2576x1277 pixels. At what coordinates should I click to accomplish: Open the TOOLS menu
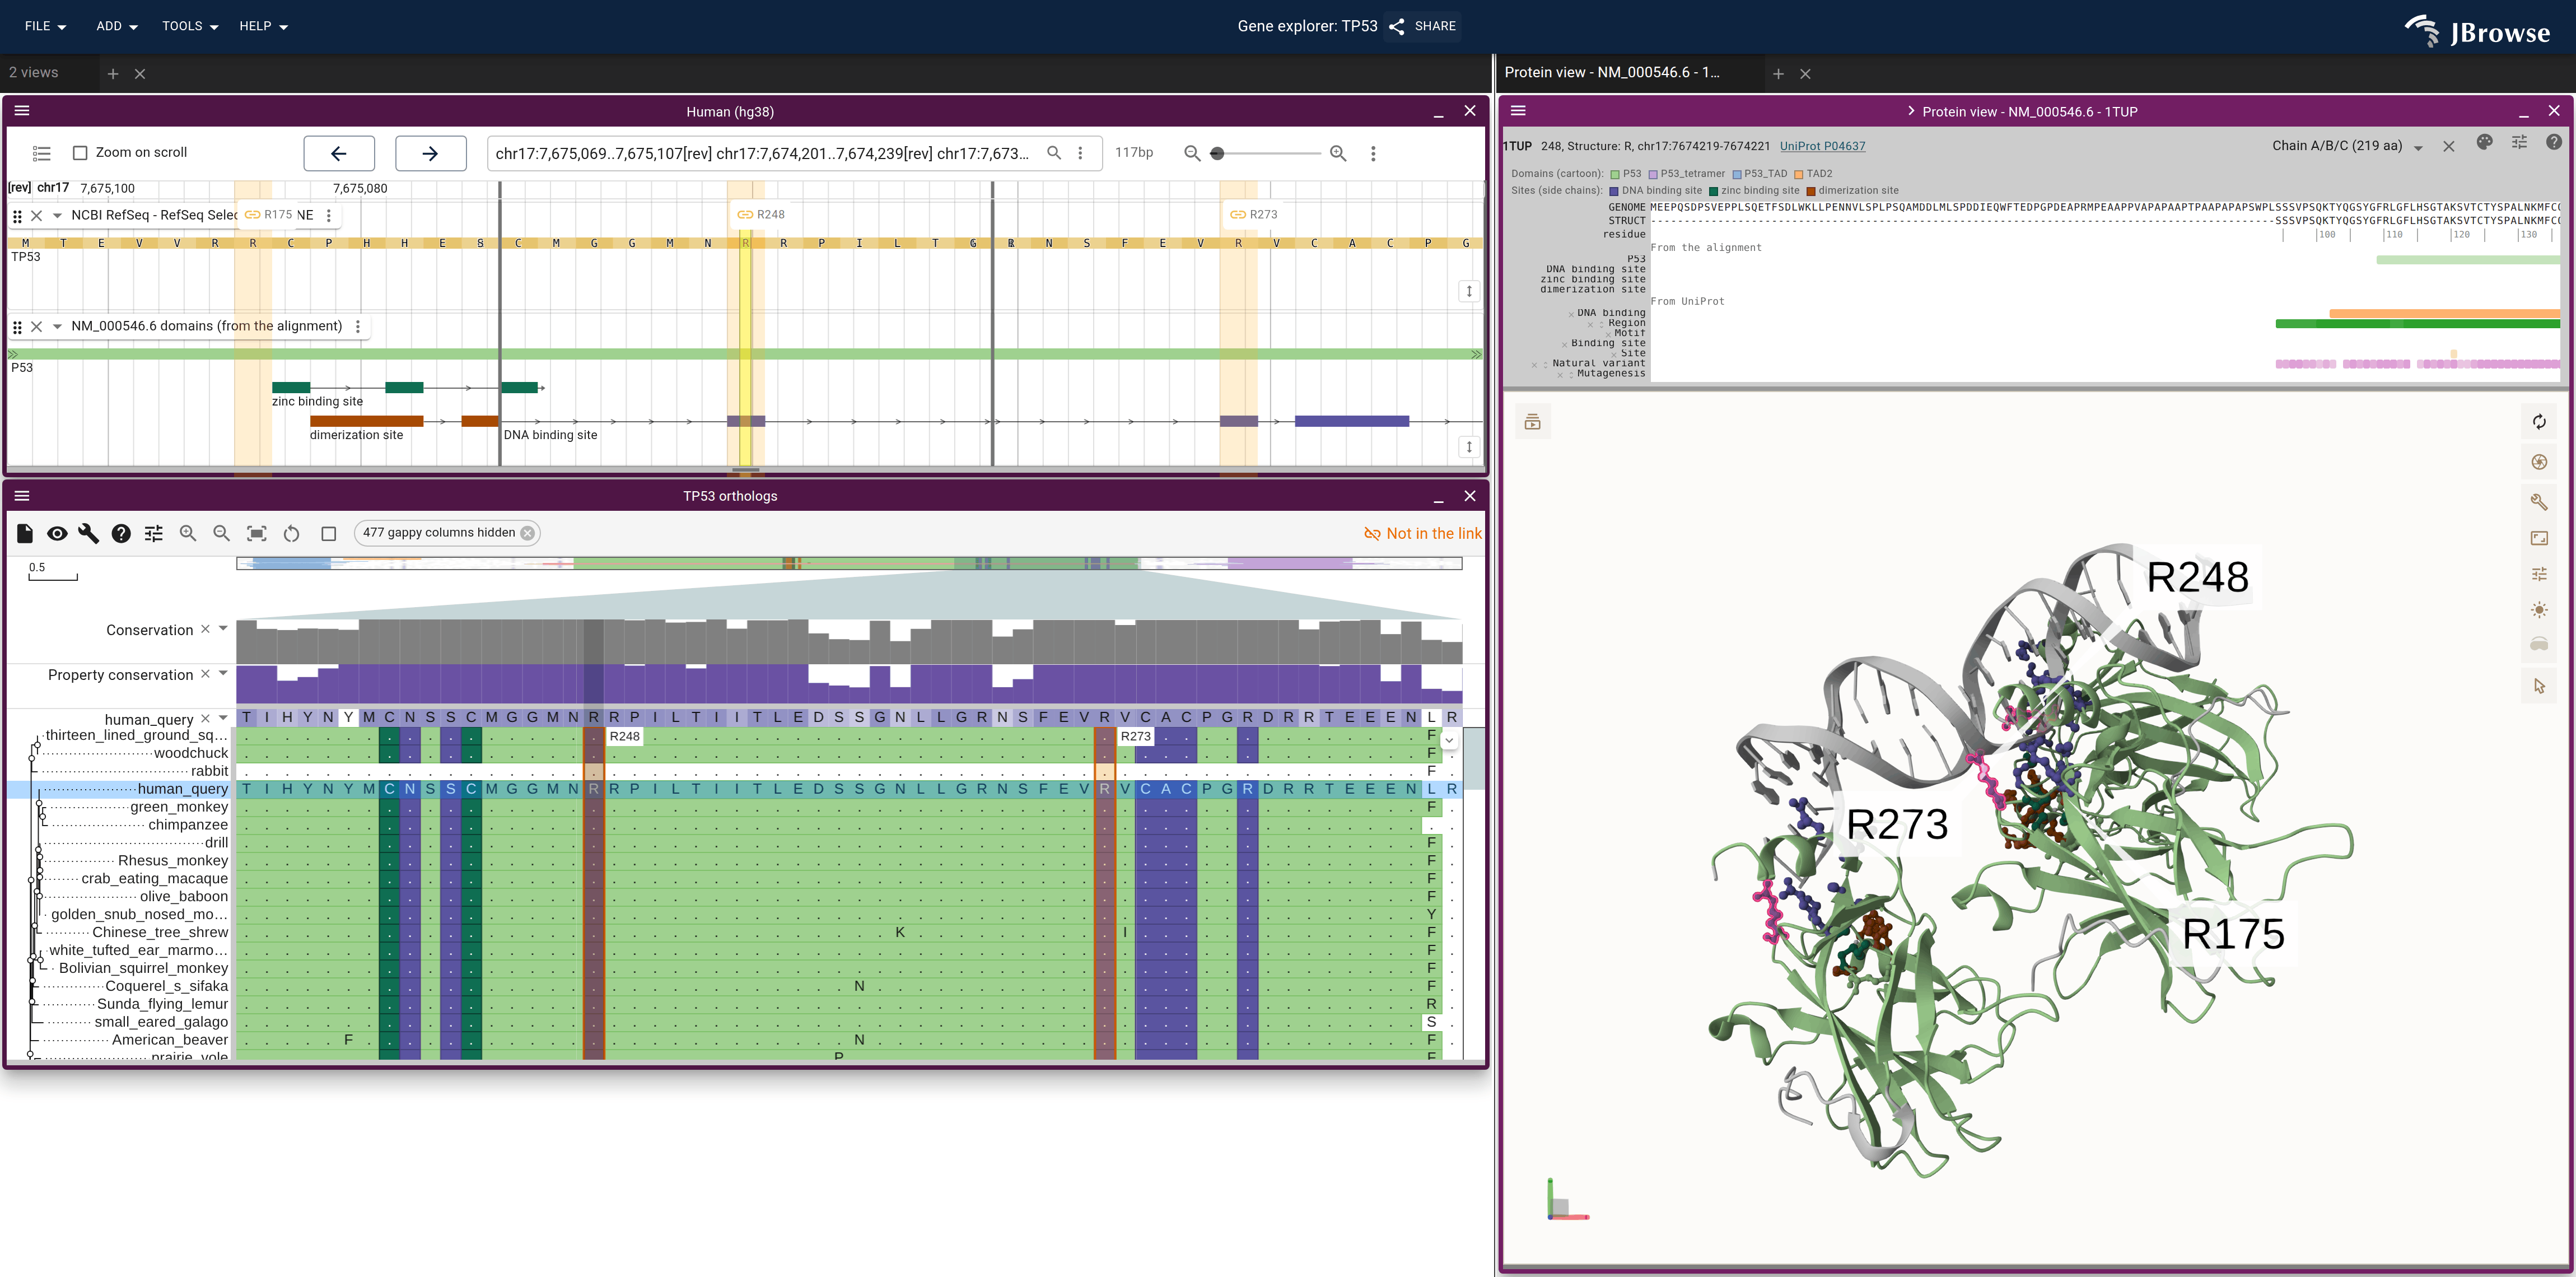point(190,26)
